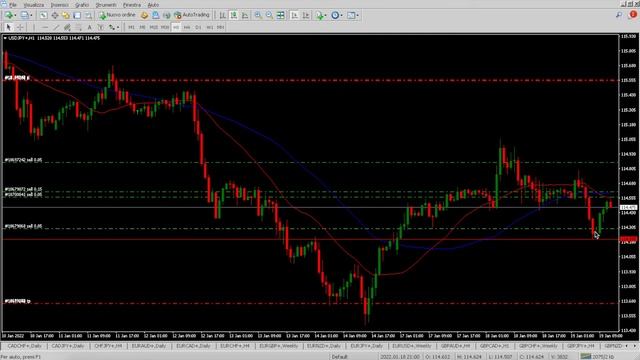Select the M1 timeframe button
640x360 pixels.
pos(131,27)
